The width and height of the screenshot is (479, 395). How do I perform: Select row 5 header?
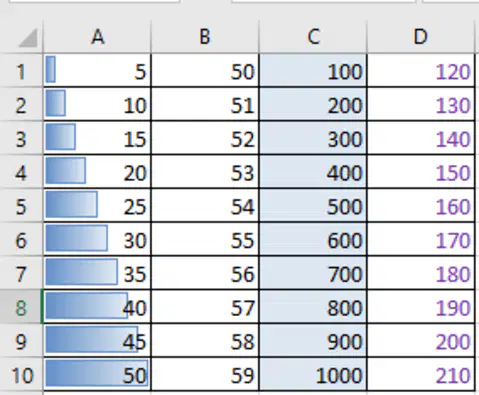(x=21, y=206)
